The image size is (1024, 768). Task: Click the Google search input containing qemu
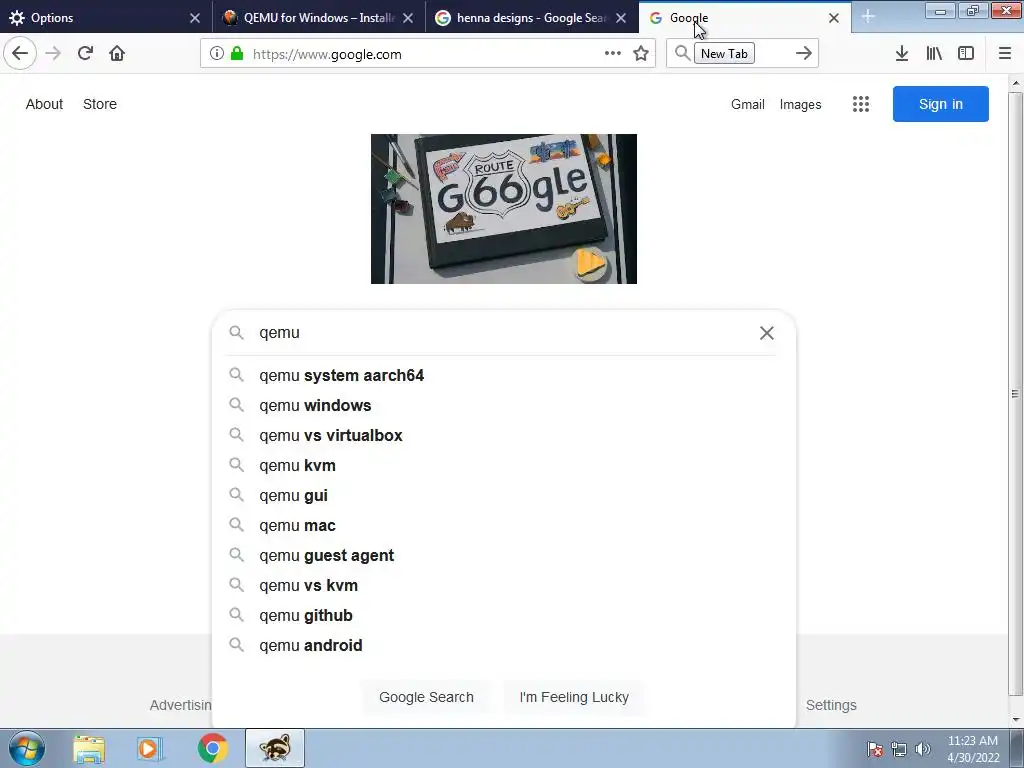point(503,333)
